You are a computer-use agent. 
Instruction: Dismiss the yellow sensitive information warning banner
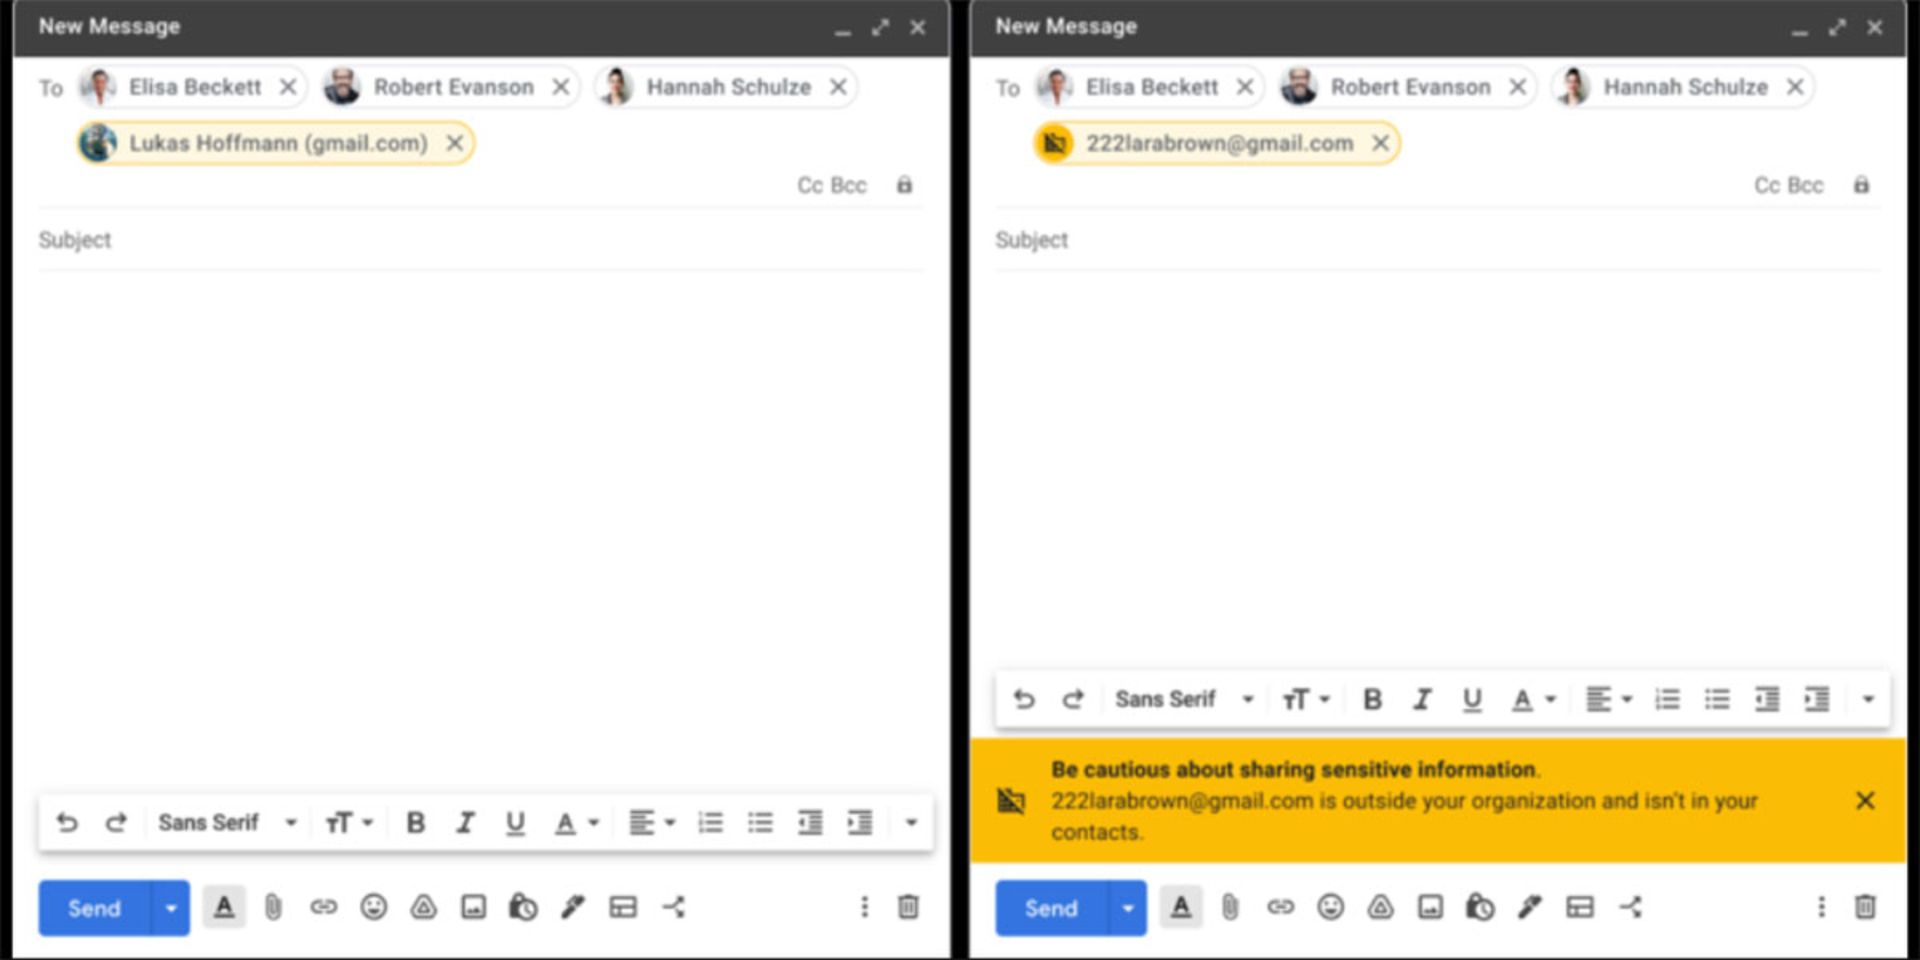(x=1865, y=801)
